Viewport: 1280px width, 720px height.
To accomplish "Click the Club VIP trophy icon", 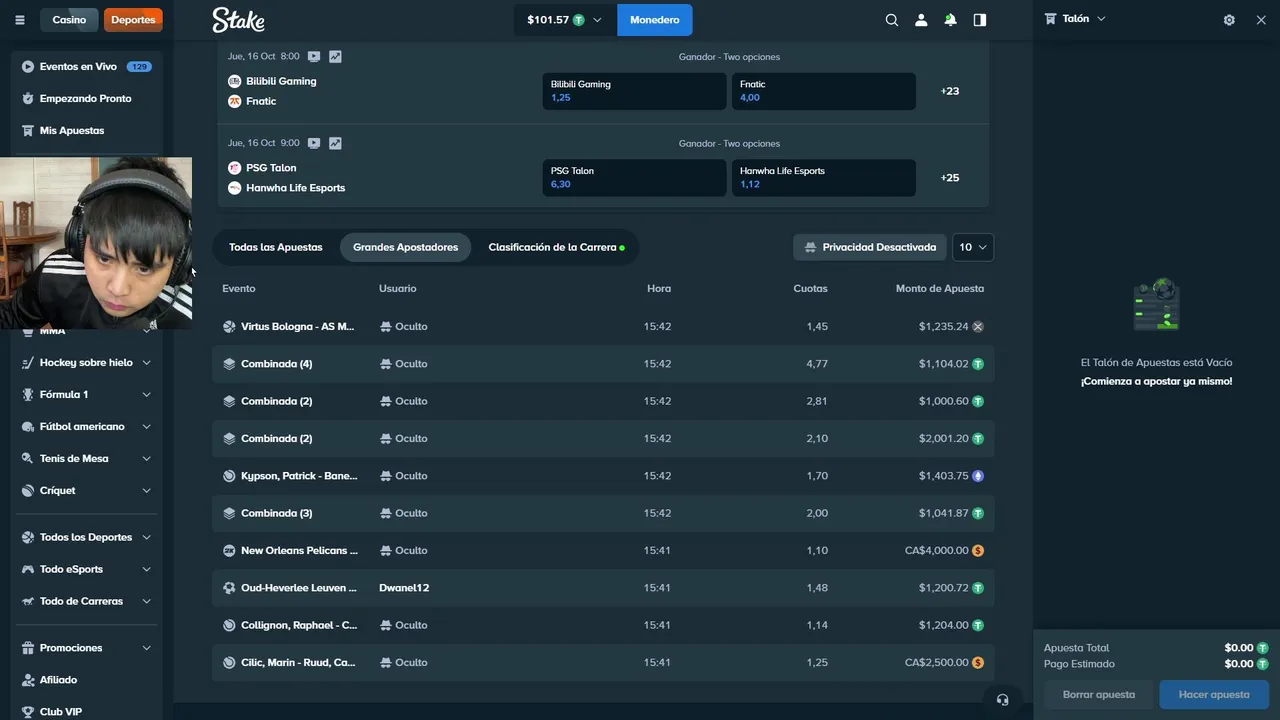I will [28, 712].
